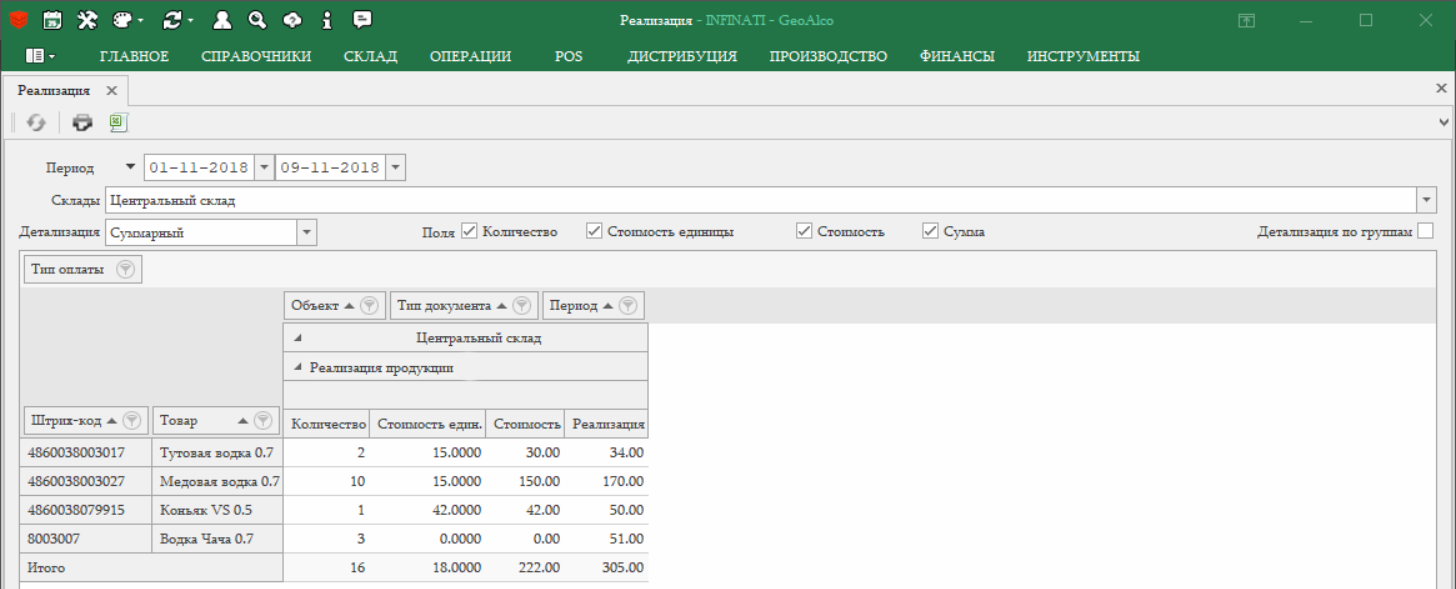Image resolution: width=1456 pixels, height=589 pixels.
Task: Open the Детализация combo box arrow
Action: click(x=307, y=233)
